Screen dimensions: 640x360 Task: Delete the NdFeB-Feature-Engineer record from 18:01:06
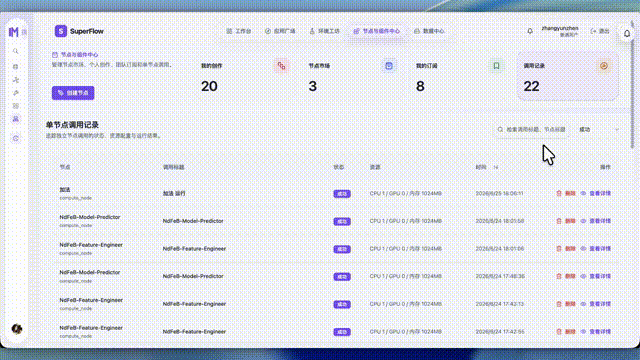(566, 249)
